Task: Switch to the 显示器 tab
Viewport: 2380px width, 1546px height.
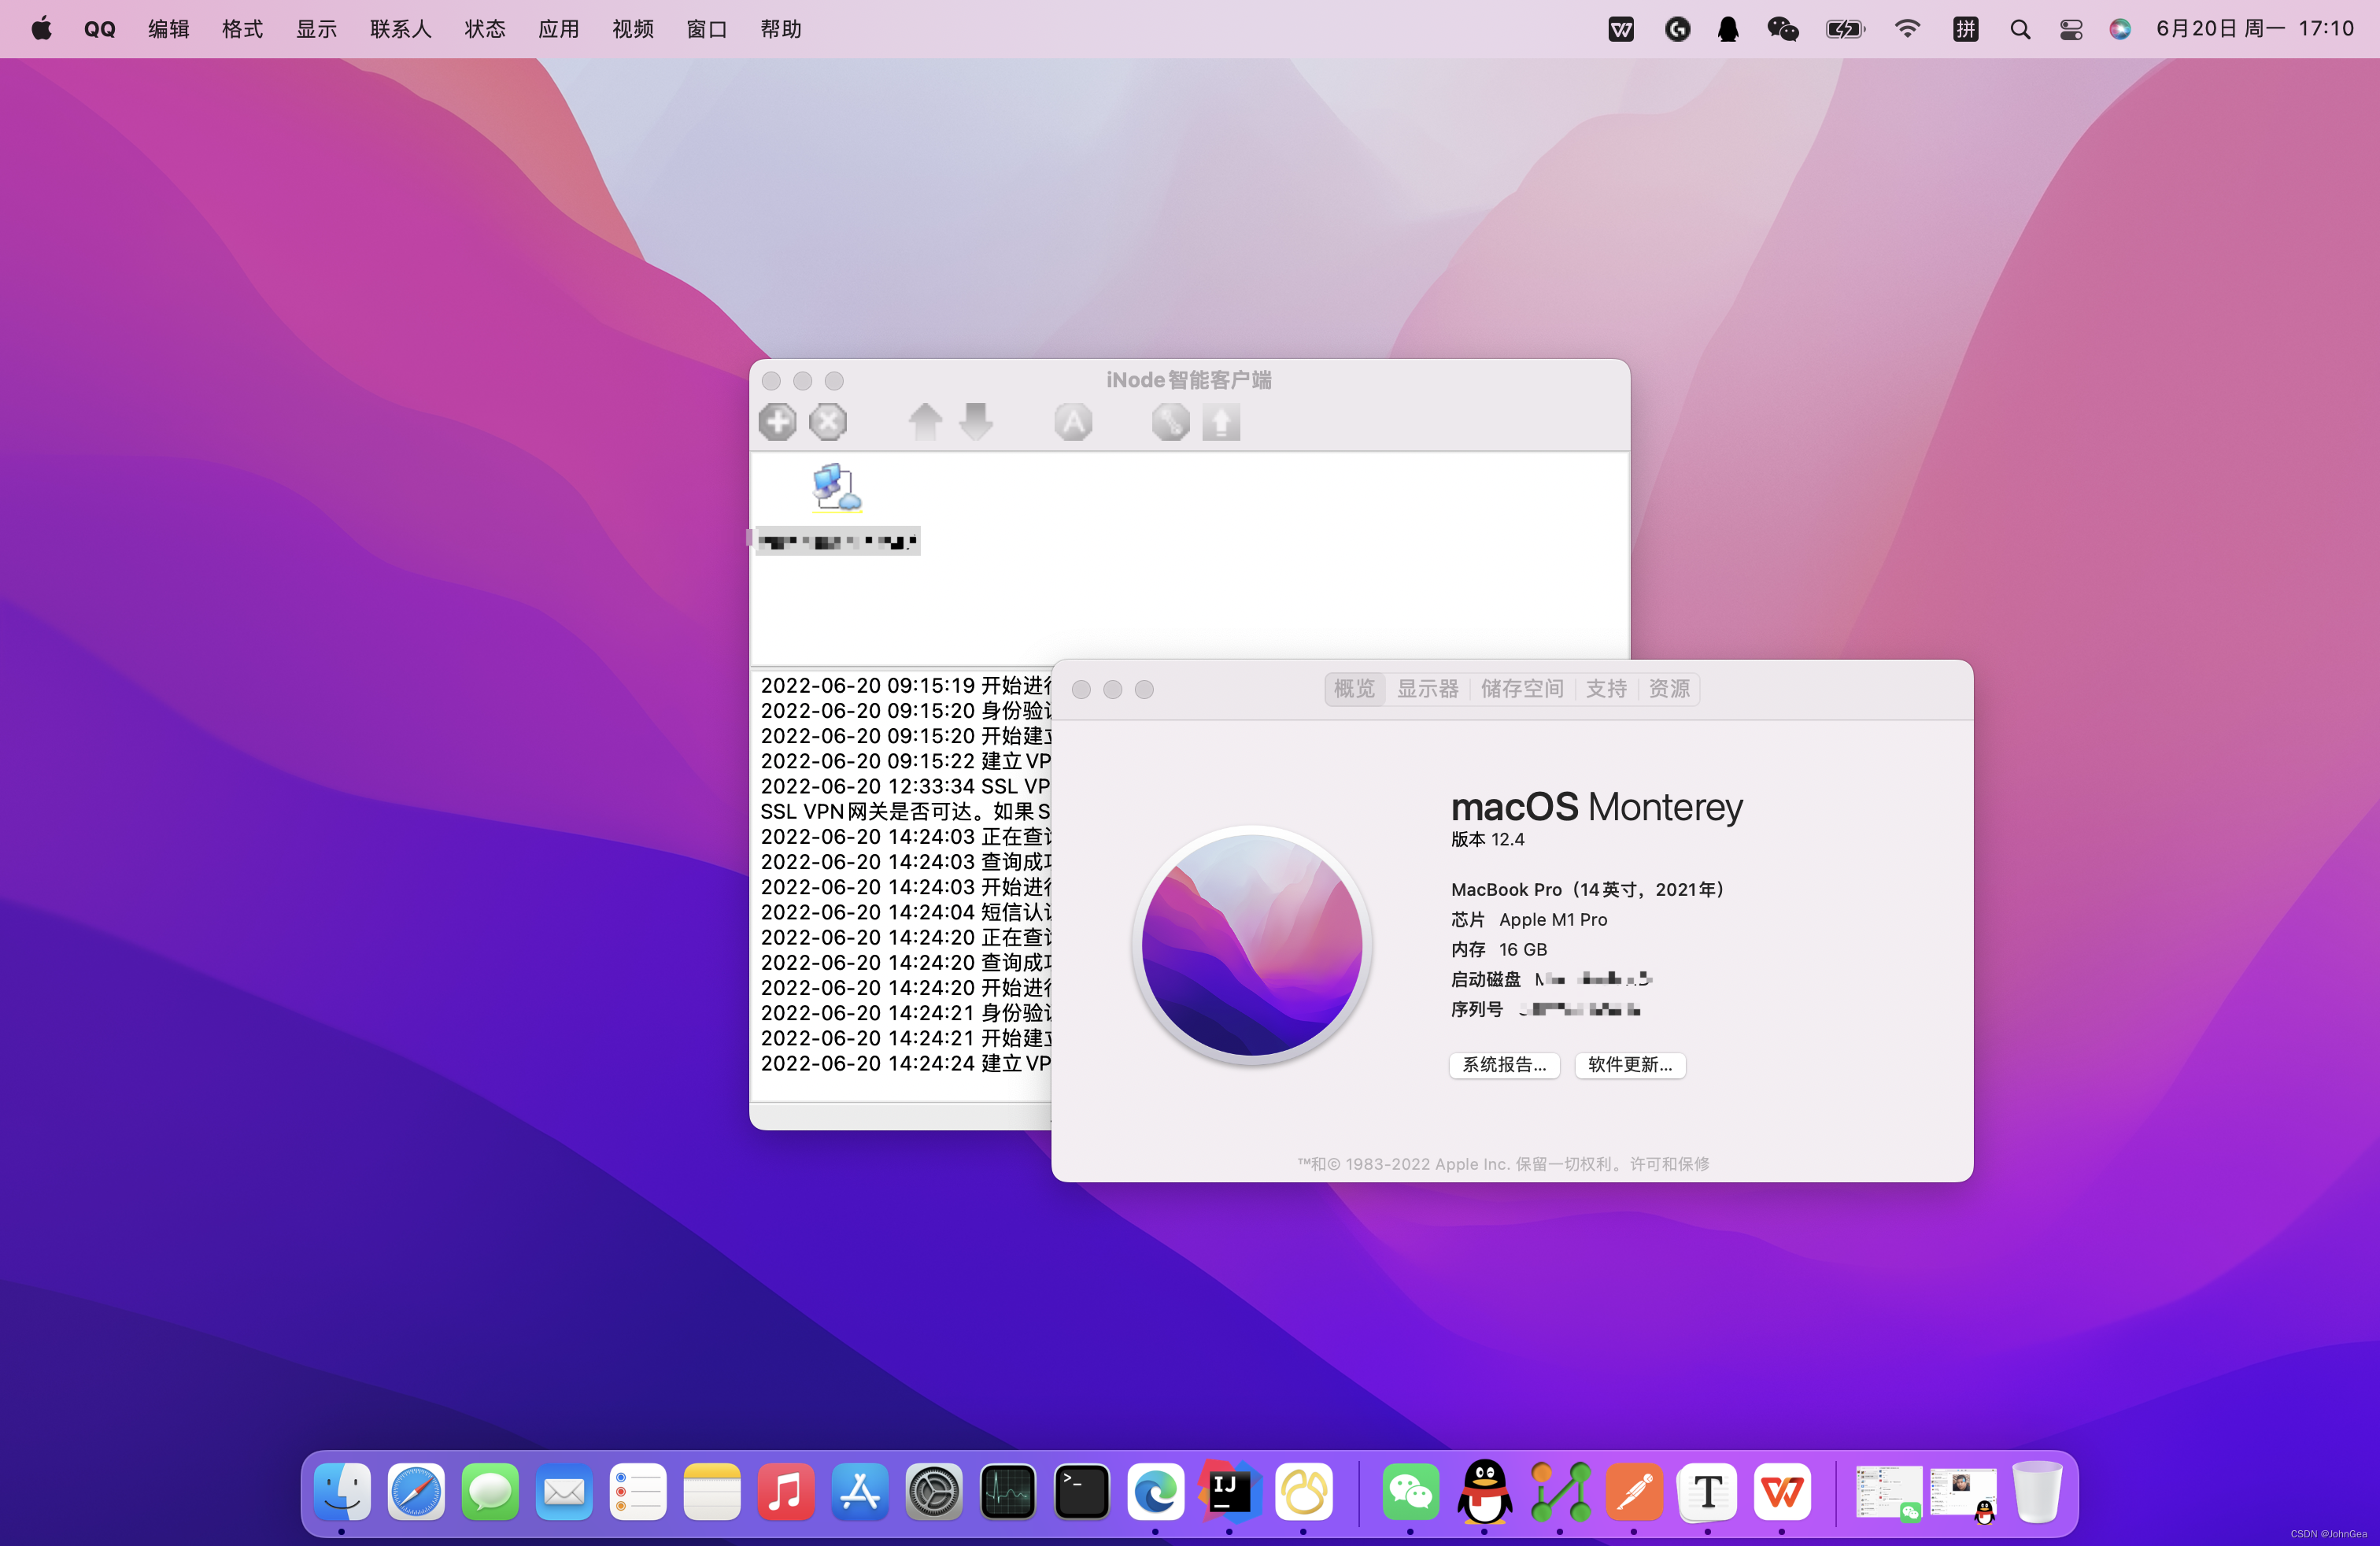Action: coord(1427,689)
